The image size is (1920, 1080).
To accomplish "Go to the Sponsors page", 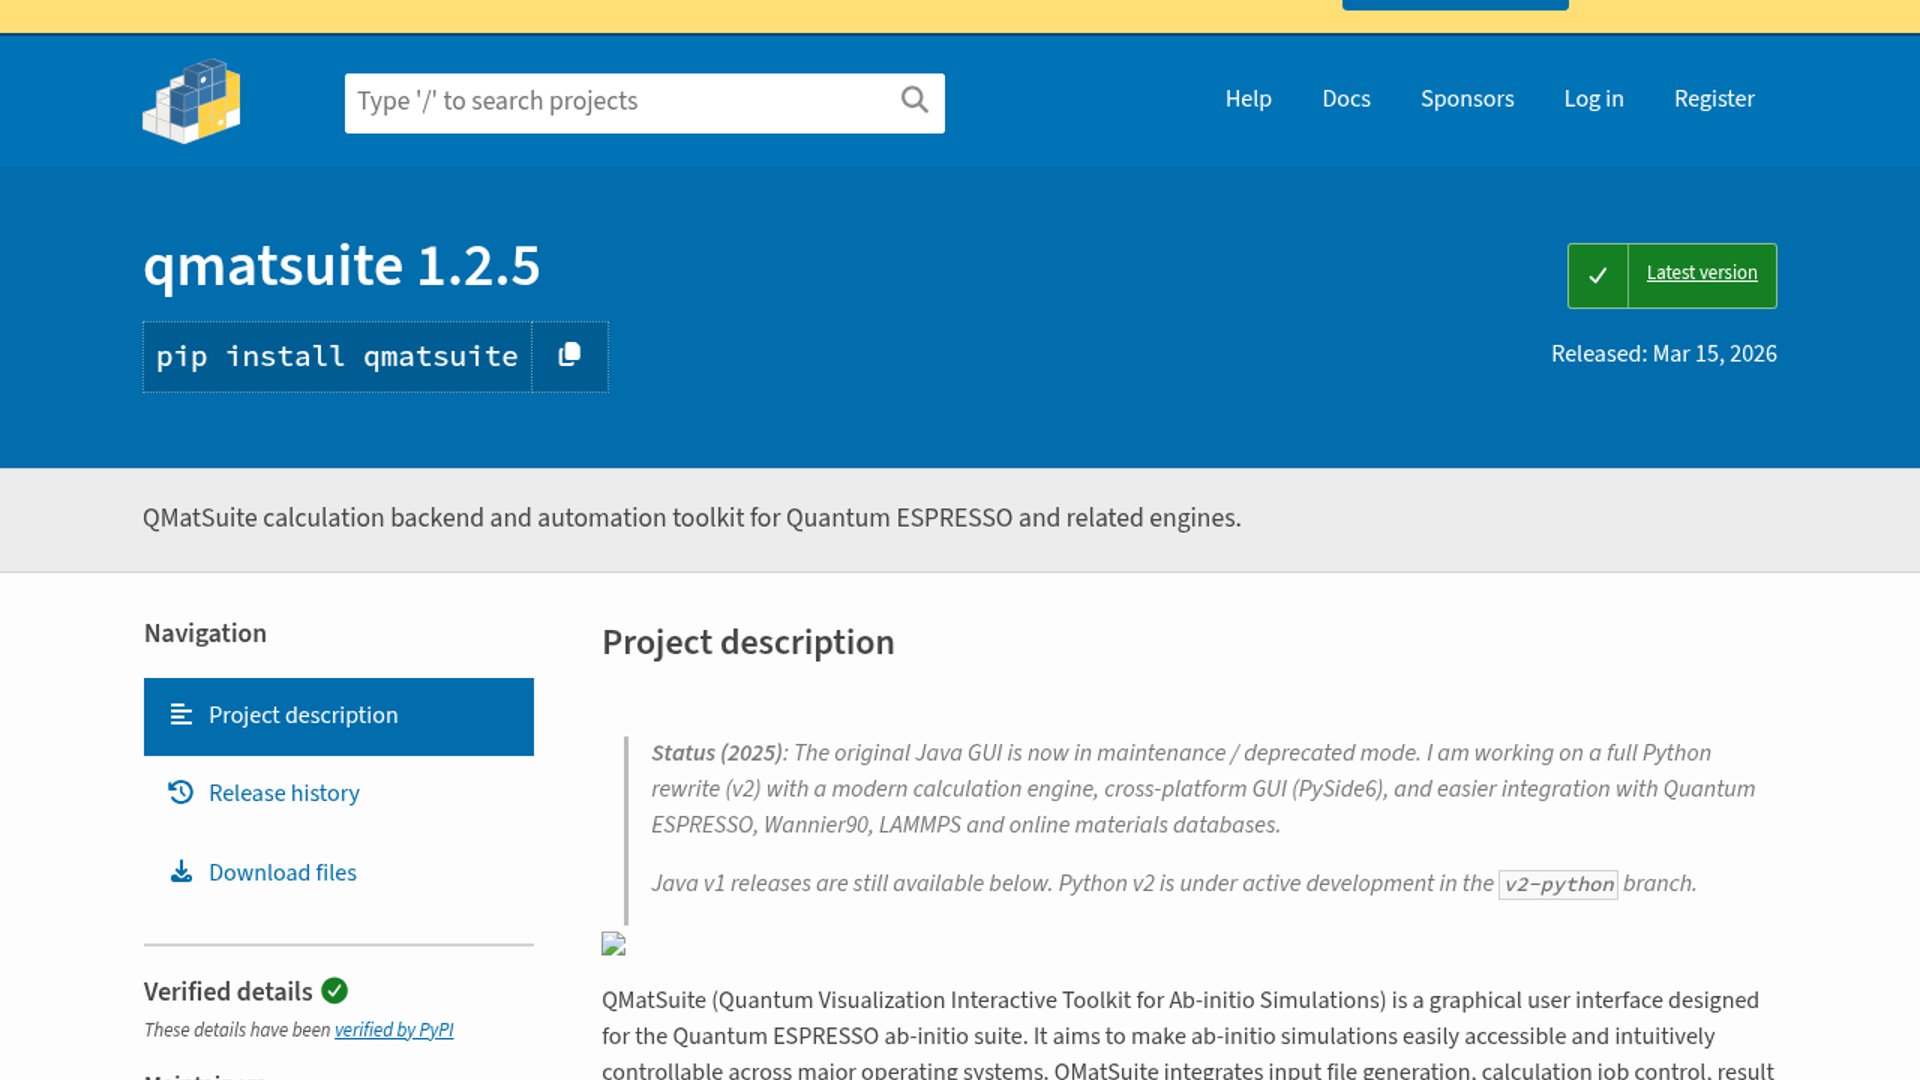I will [1467, 99].
